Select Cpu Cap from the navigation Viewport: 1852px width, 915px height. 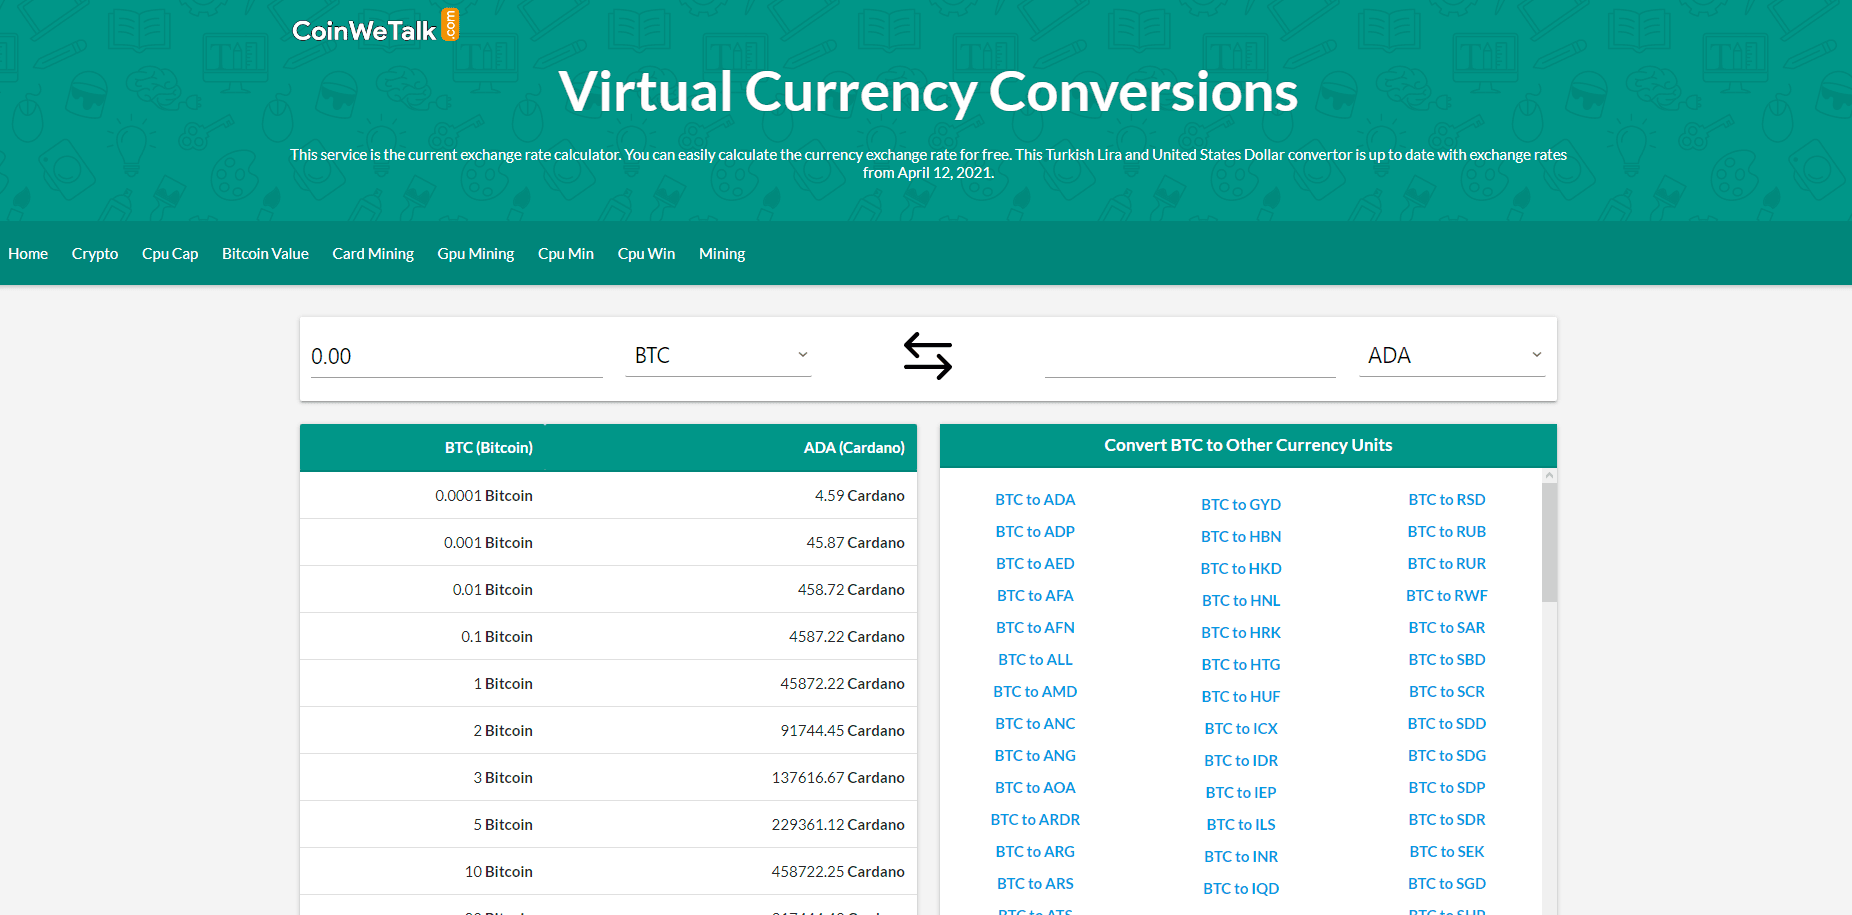[x=169, y=253]
